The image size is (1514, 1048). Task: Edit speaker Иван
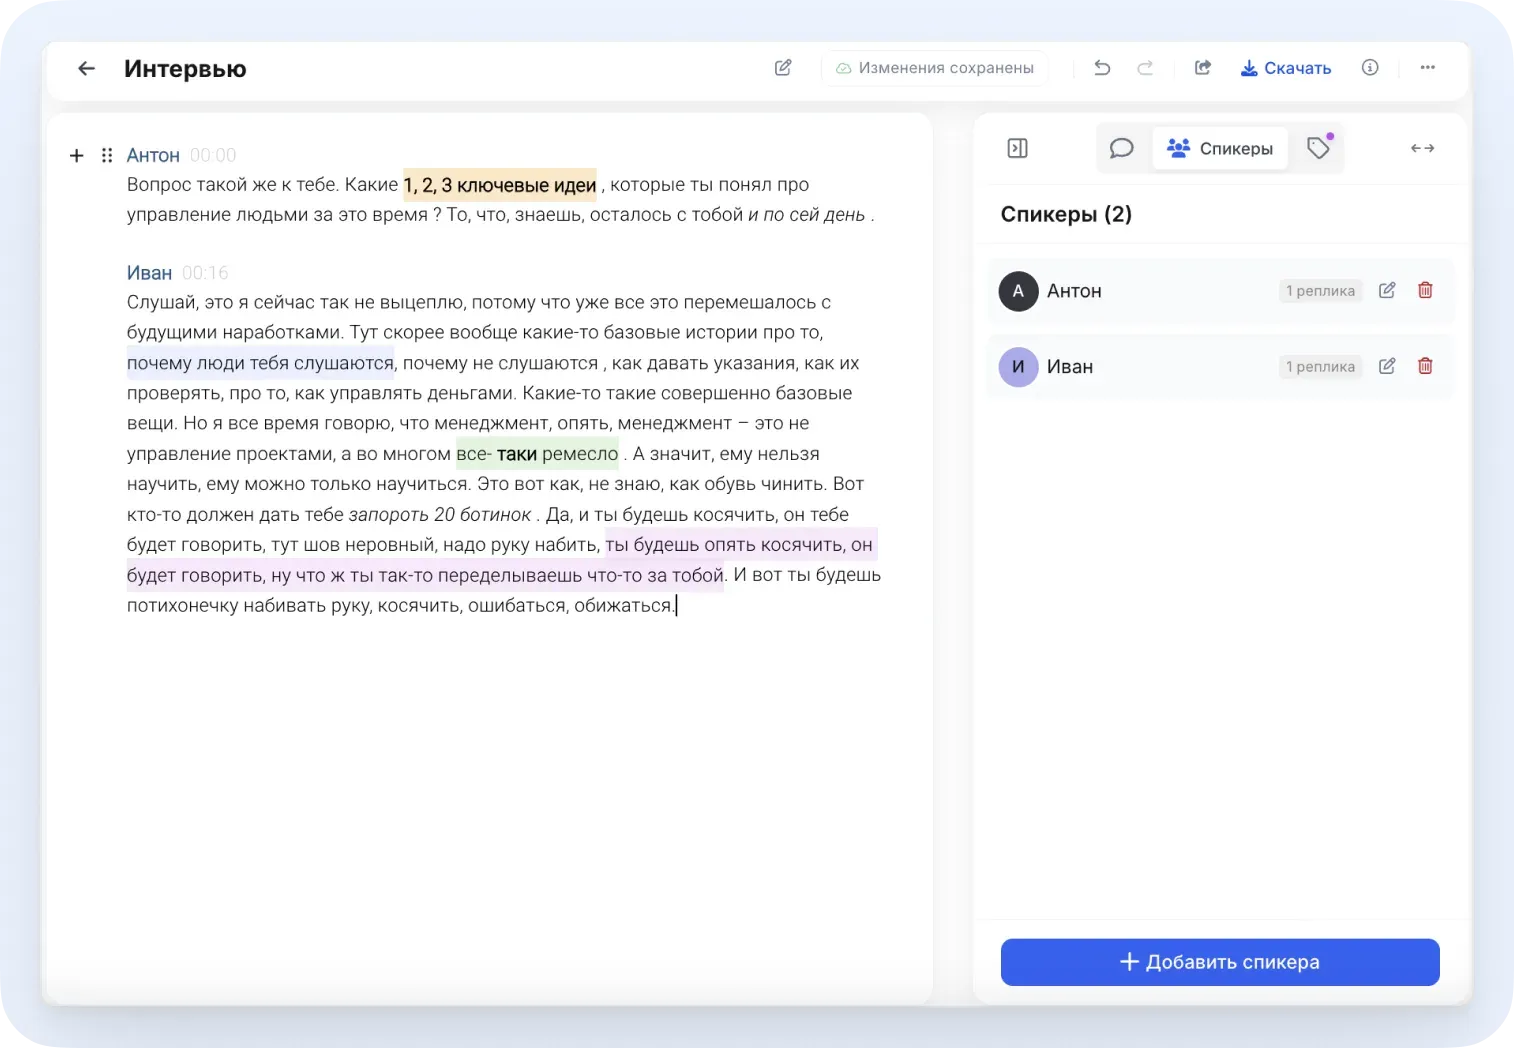[x=1387, y=366]
